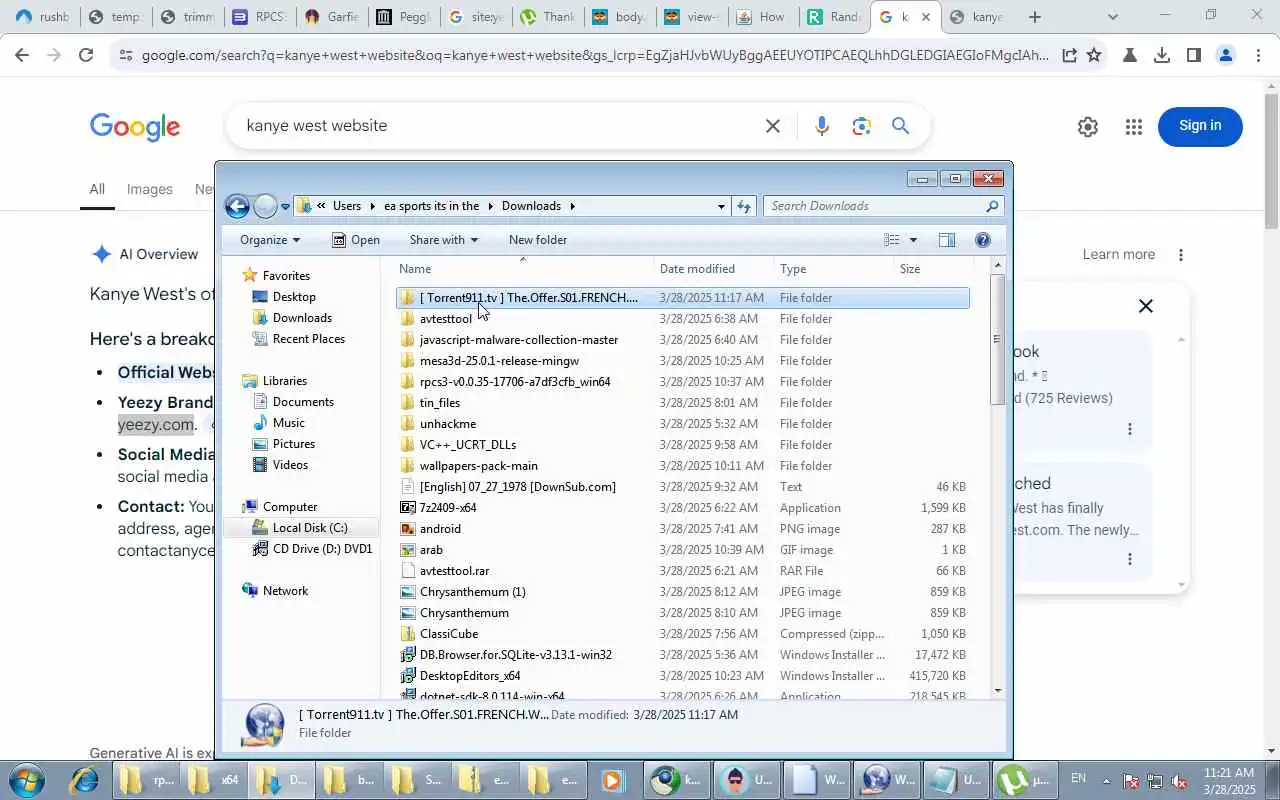Select Downloads in navigation pane
This screenshot has width=1280, height=800.
point(302,318)
